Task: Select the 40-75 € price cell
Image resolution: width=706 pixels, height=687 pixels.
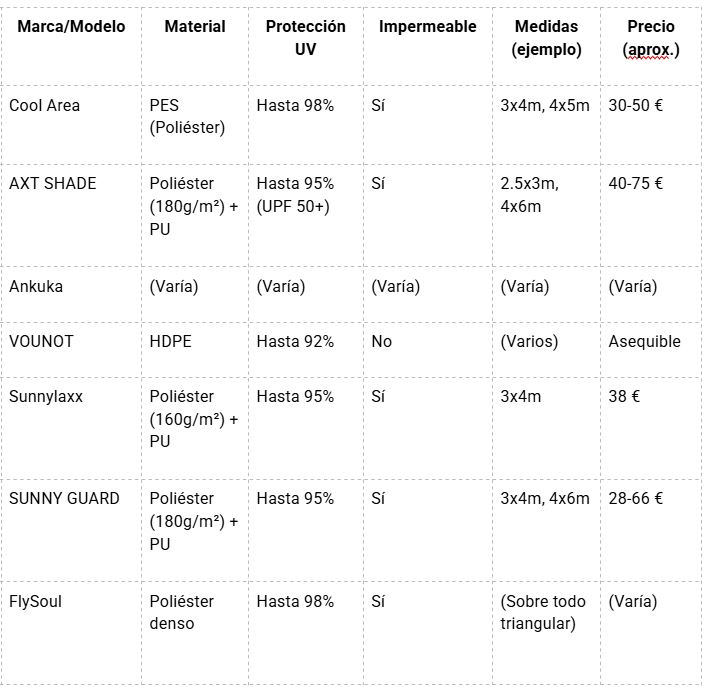Action: [636, 183]
